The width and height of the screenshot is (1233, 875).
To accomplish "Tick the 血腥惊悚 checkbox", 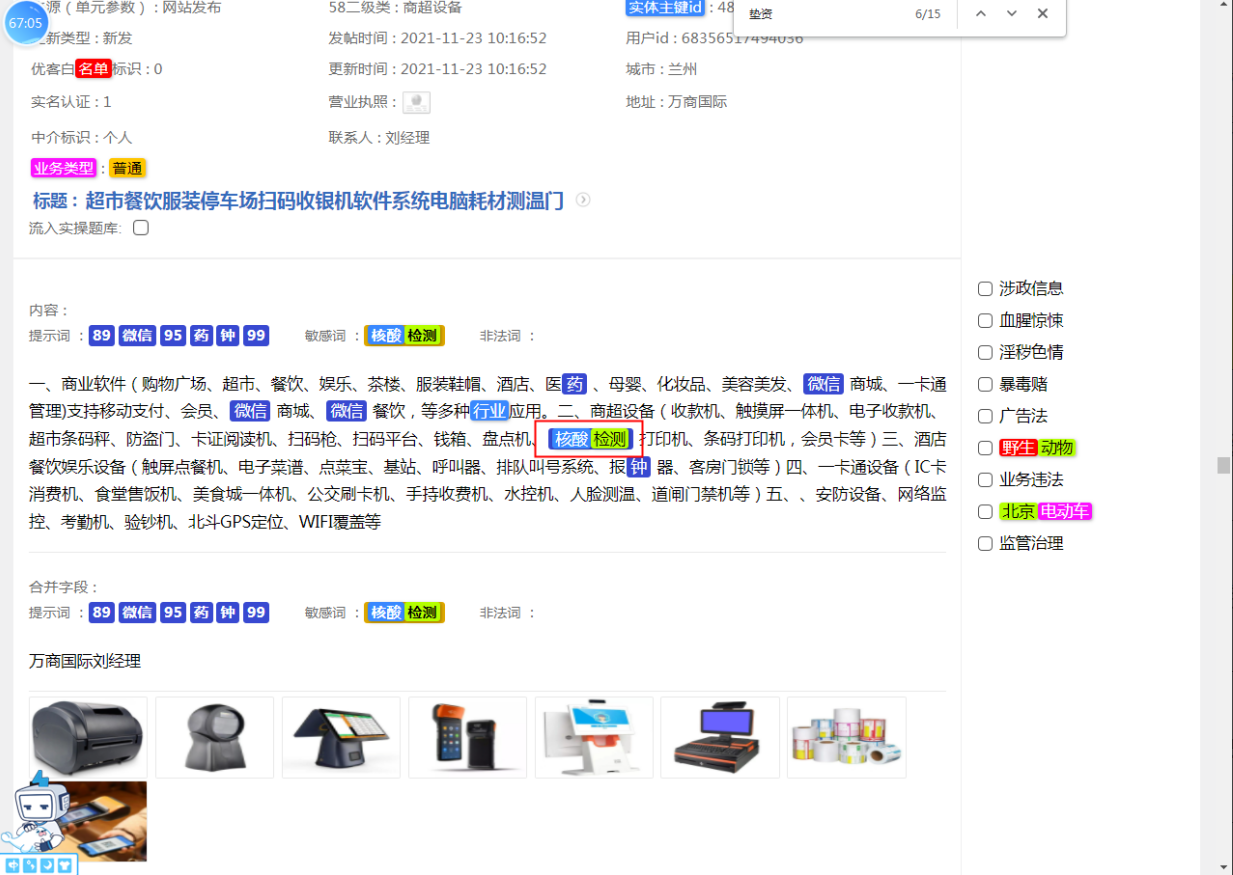I will point(985,321).
